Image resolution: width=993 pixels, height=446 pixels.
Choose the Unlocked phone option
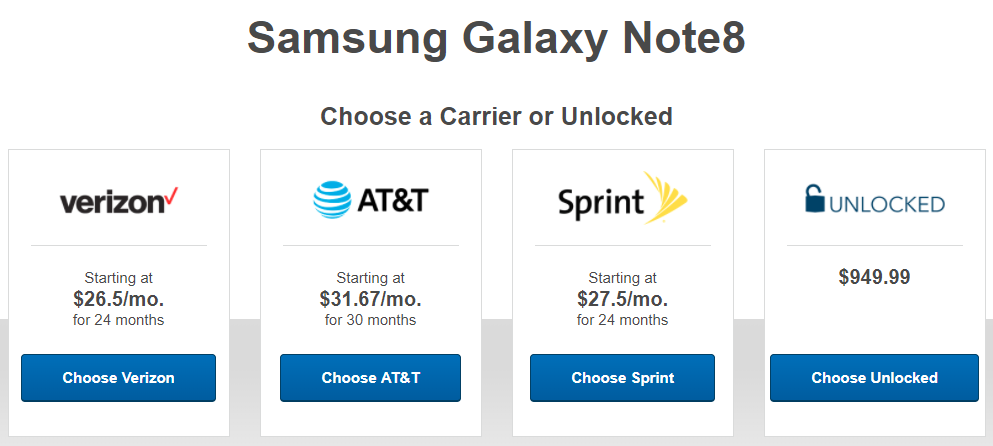click(x=875, y=378)
